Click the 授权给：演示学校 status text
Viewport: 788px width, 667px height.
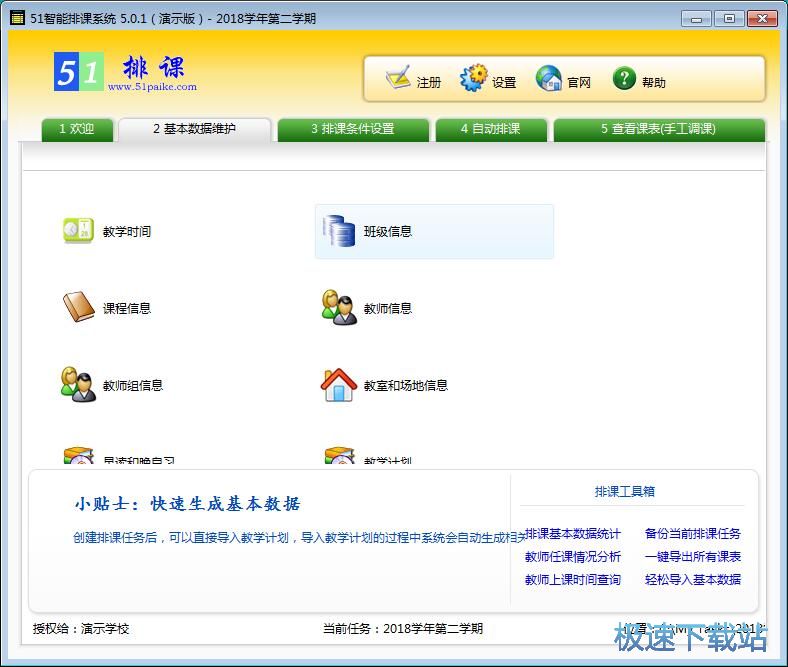81,629
